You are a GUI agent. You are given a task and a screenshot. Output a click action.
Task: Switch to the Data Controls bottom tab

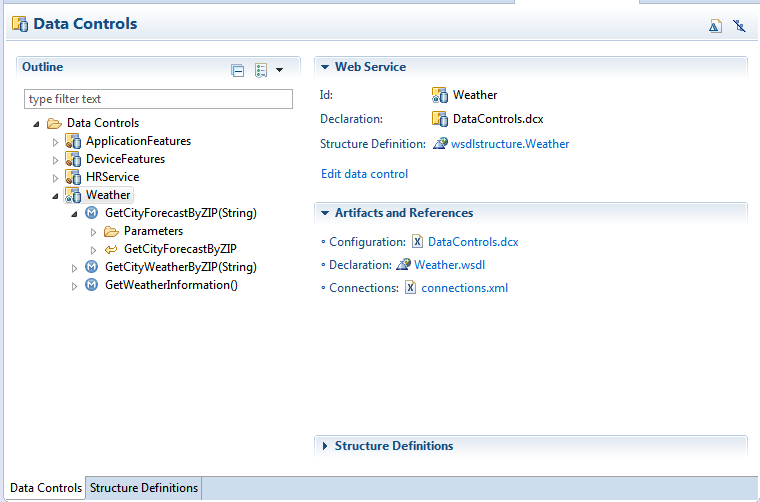(46, 488)
